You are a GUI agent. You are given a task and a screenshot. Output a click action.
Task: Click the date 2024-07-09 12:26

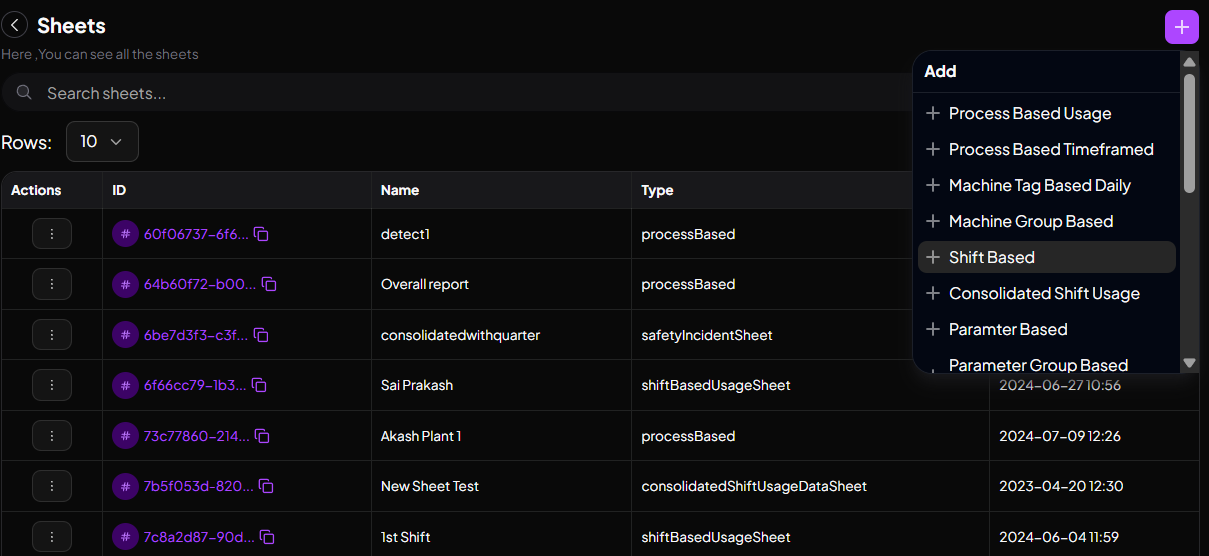[1061, 436]
